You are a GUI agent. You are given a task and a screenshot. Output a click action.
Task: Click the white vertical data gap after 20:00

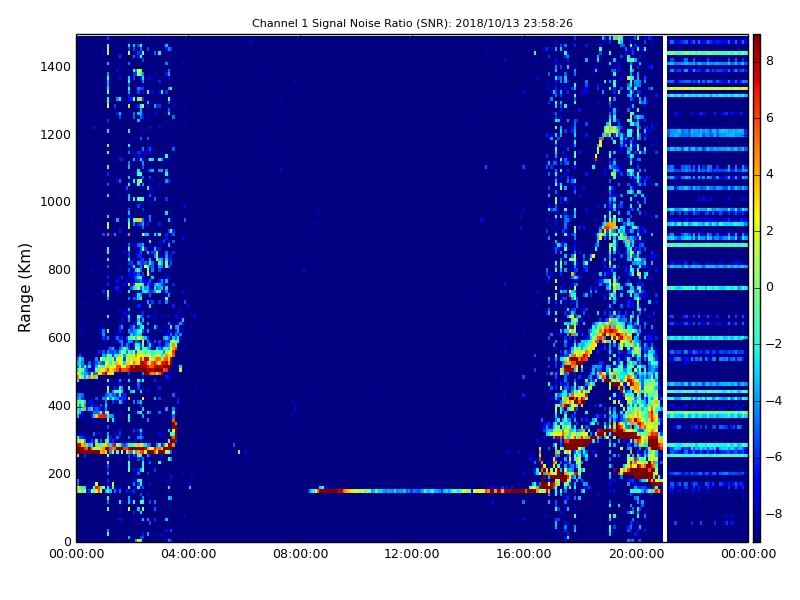(665, 288)
